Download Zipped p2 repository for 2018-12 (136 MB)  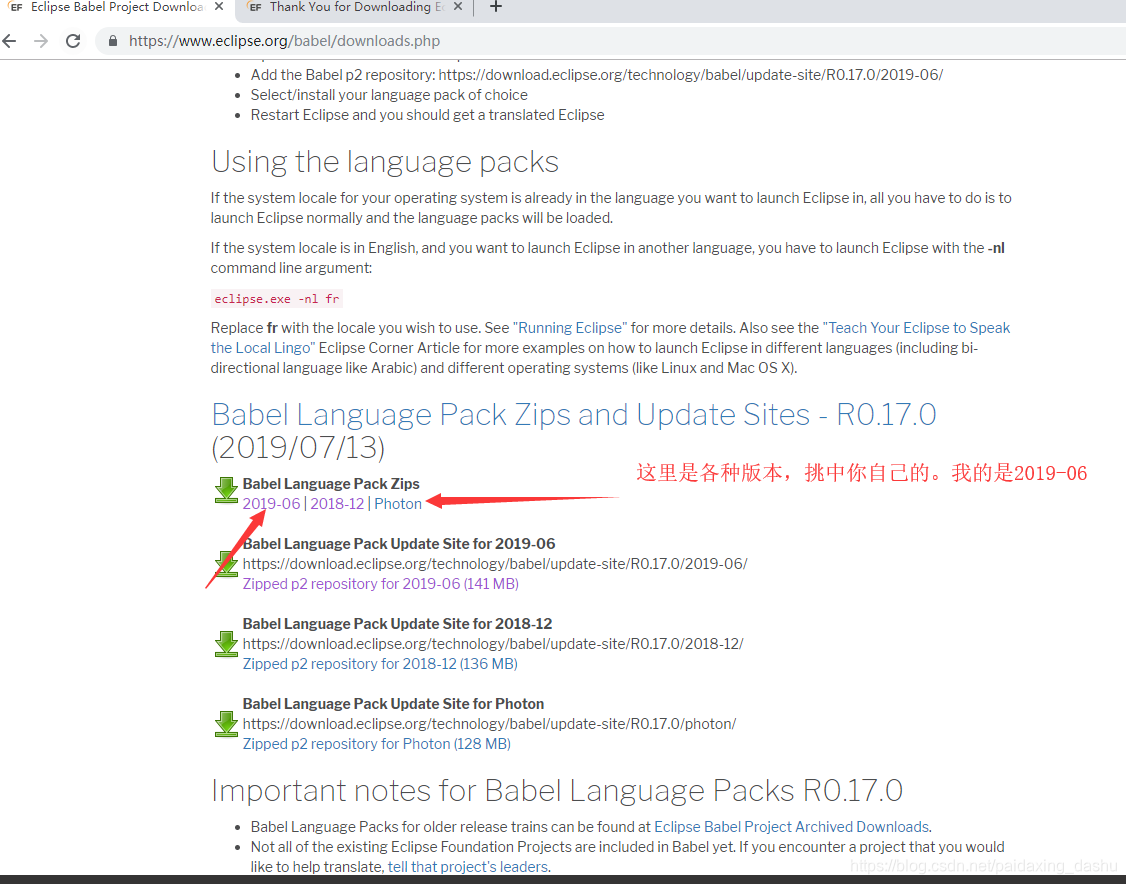point(380,664)
